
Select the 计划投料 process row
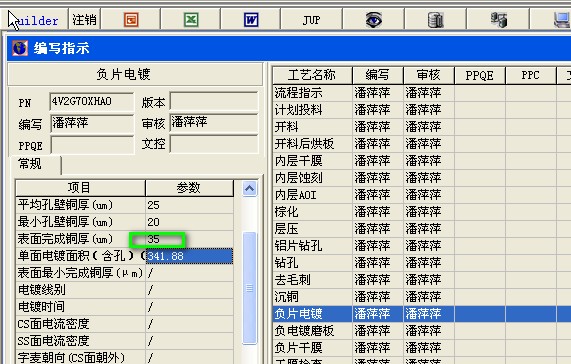[422, 110]
